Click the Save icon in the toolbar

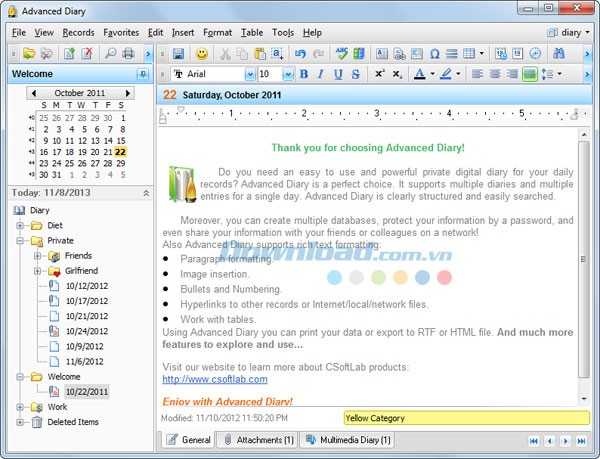point(178,53)
